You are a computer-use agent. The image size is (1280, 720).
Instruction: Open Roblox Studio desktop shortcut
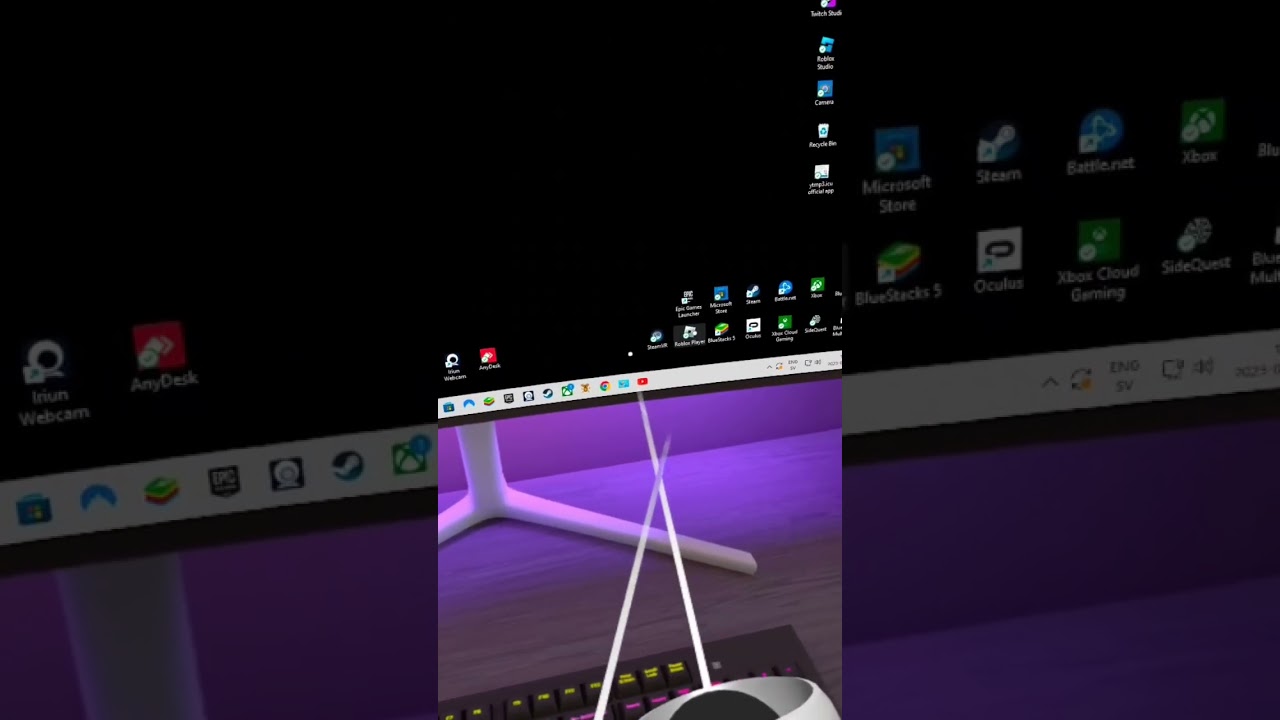[825, 52]
